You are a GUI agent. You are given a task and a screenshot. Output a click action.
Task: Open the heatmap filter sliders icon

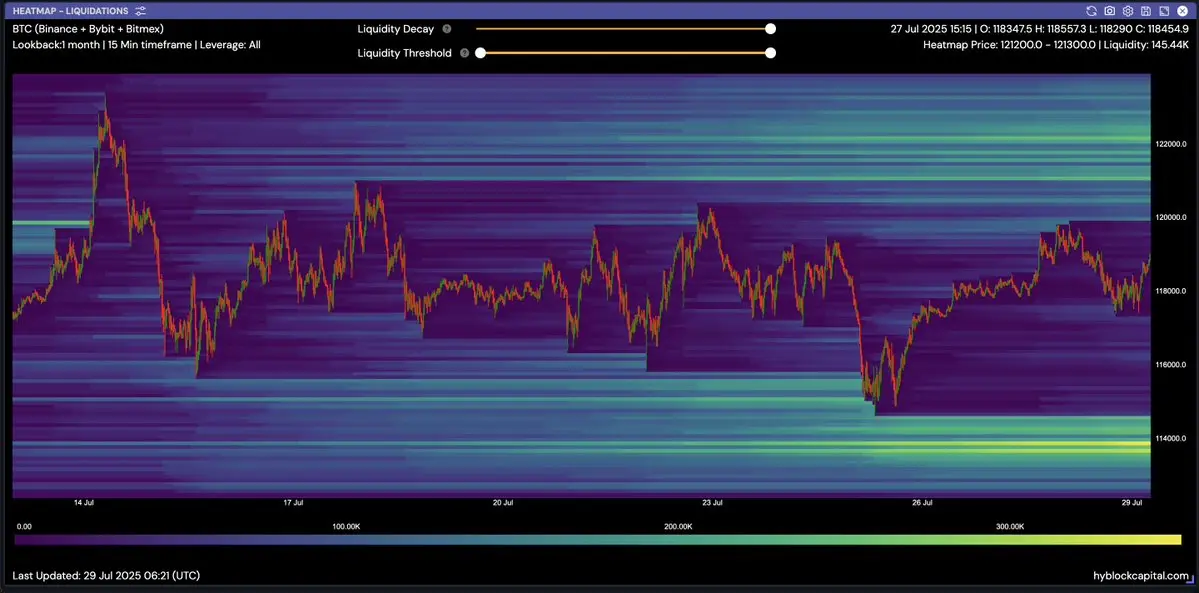[140, 11]
